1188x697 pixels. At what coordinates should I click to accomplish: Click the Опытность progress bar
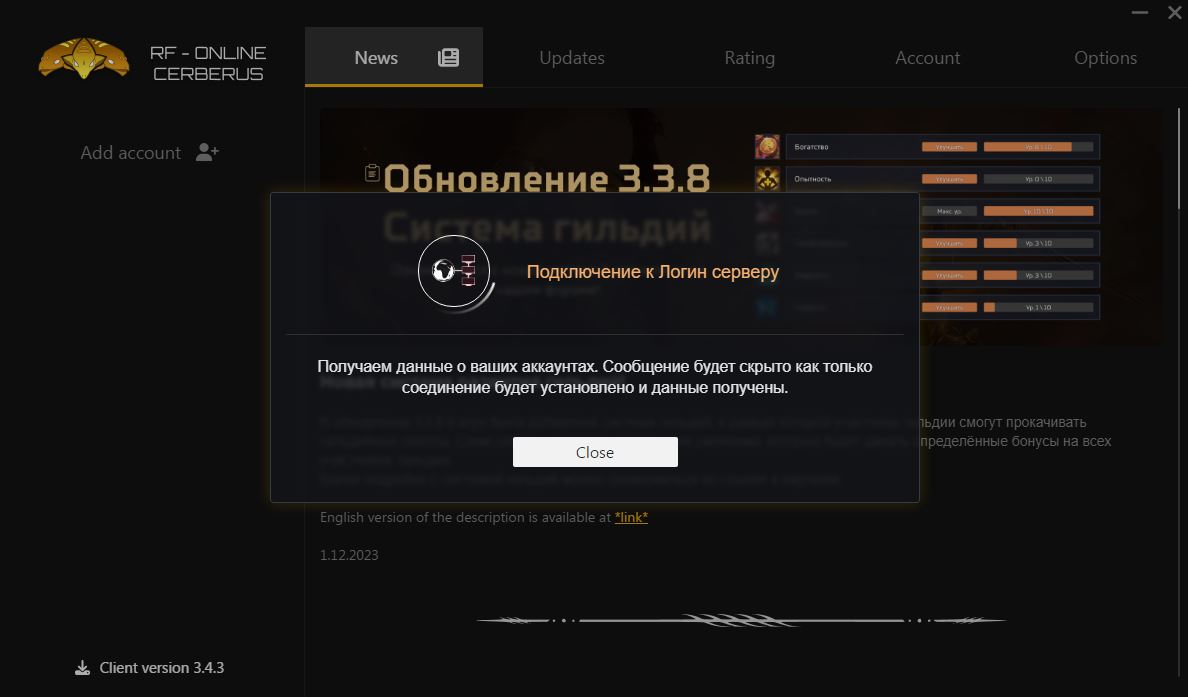1038,179
